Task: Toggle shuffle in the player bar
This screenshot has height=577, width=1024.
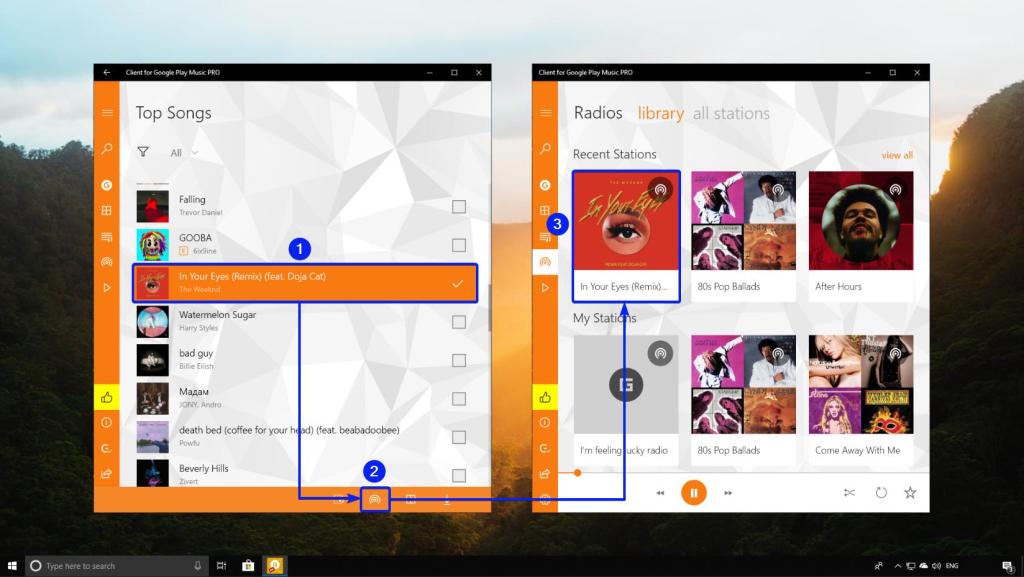Action: 850,492
